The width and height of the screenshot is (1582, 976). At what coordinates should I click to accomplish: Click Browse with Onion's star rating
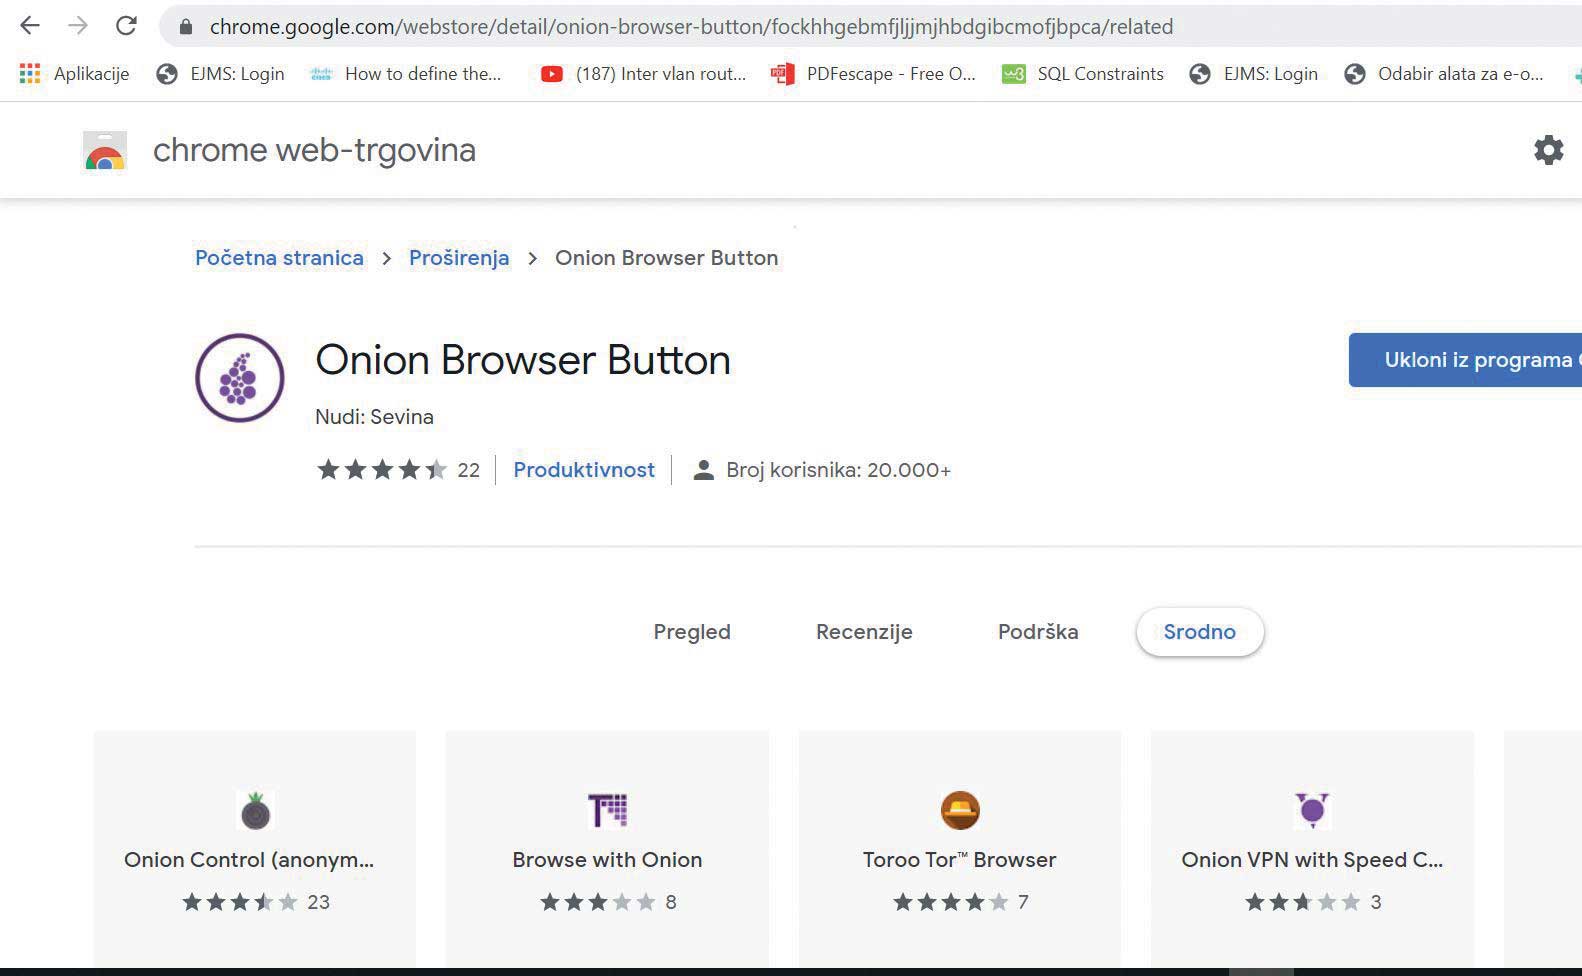[x=598, y=902]
